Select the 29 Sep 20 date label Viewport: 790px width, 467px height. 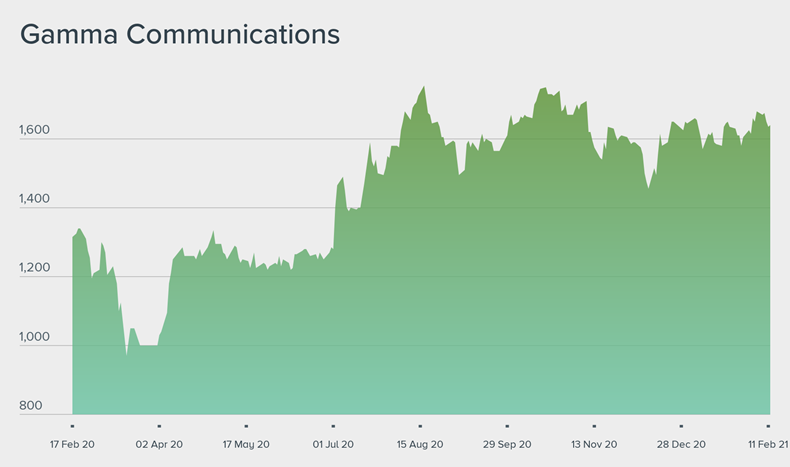point(507,443)
